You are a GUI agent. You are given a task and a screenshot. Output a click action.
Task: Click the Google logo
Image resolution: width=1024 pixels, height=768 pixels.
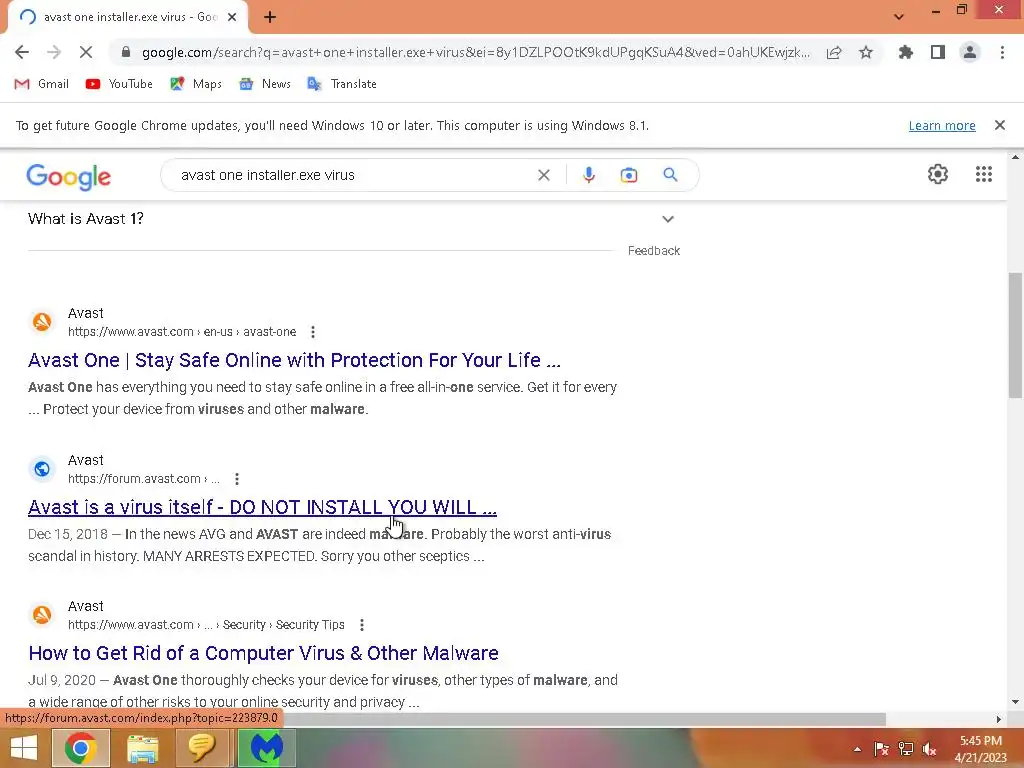pyautogui.click(x=69, y=176)
